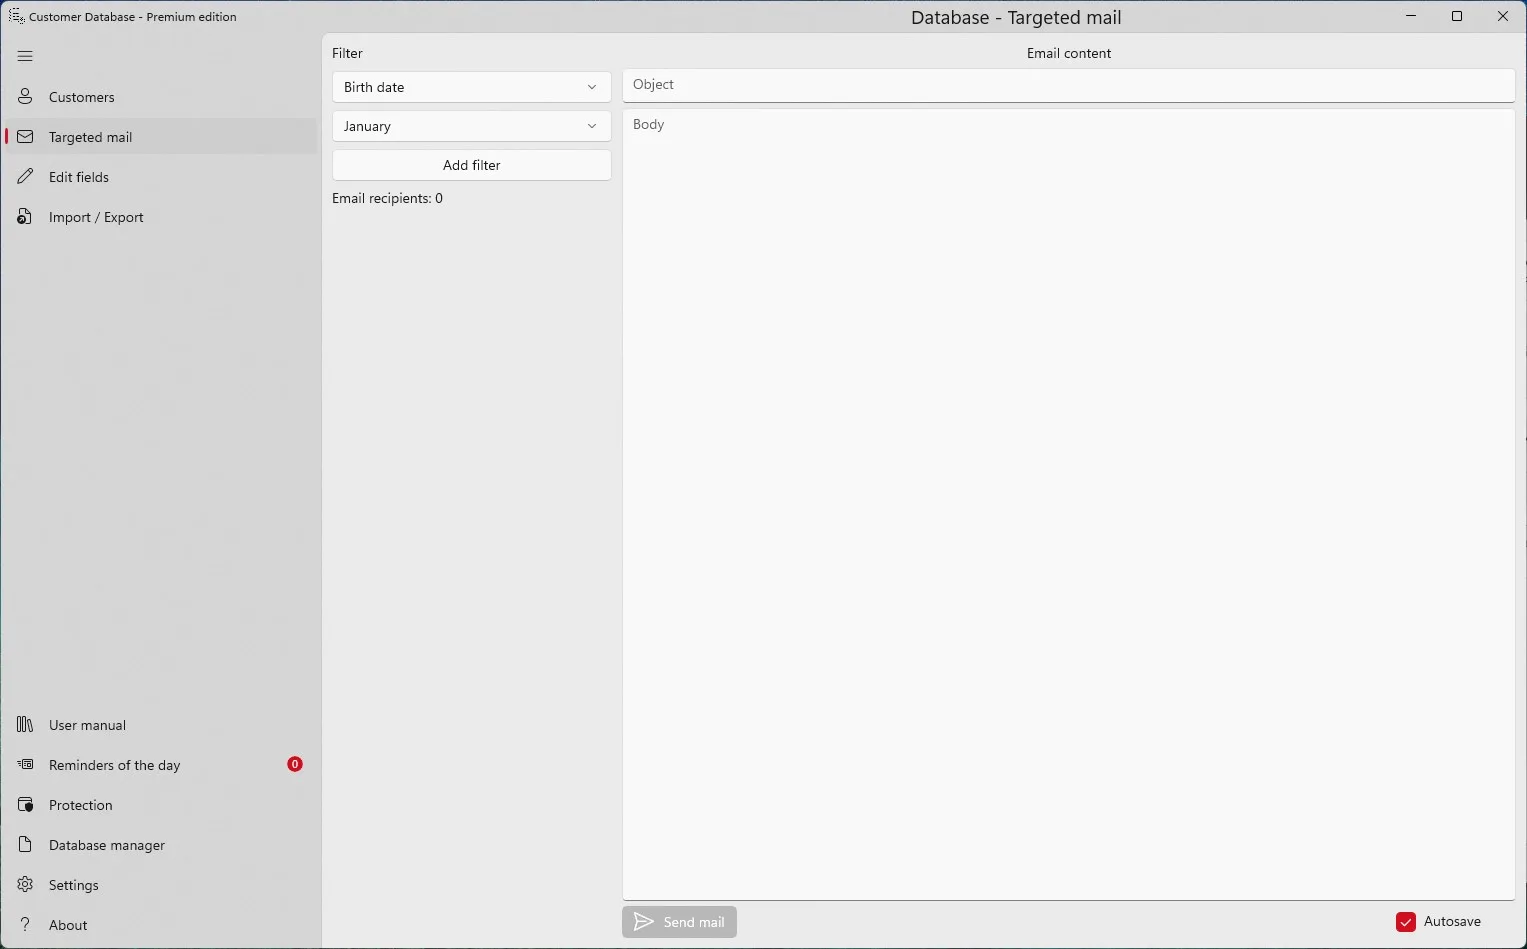Open the User manual label

[87, 725]
